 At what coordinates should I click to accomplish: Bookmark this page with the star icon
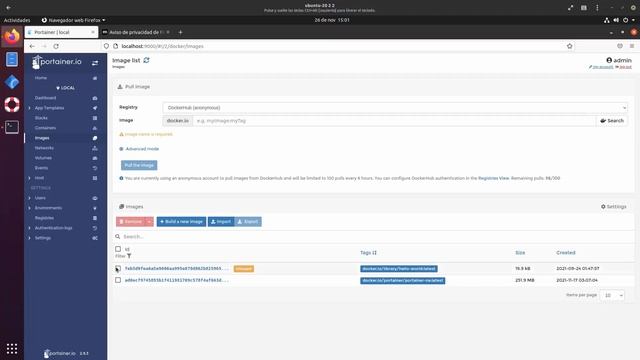pos(569,46)
